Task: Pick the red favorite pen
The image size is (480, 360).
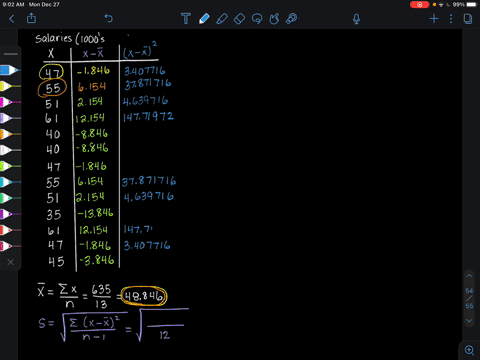Action: pyautogui.click(x=10, y=230)
